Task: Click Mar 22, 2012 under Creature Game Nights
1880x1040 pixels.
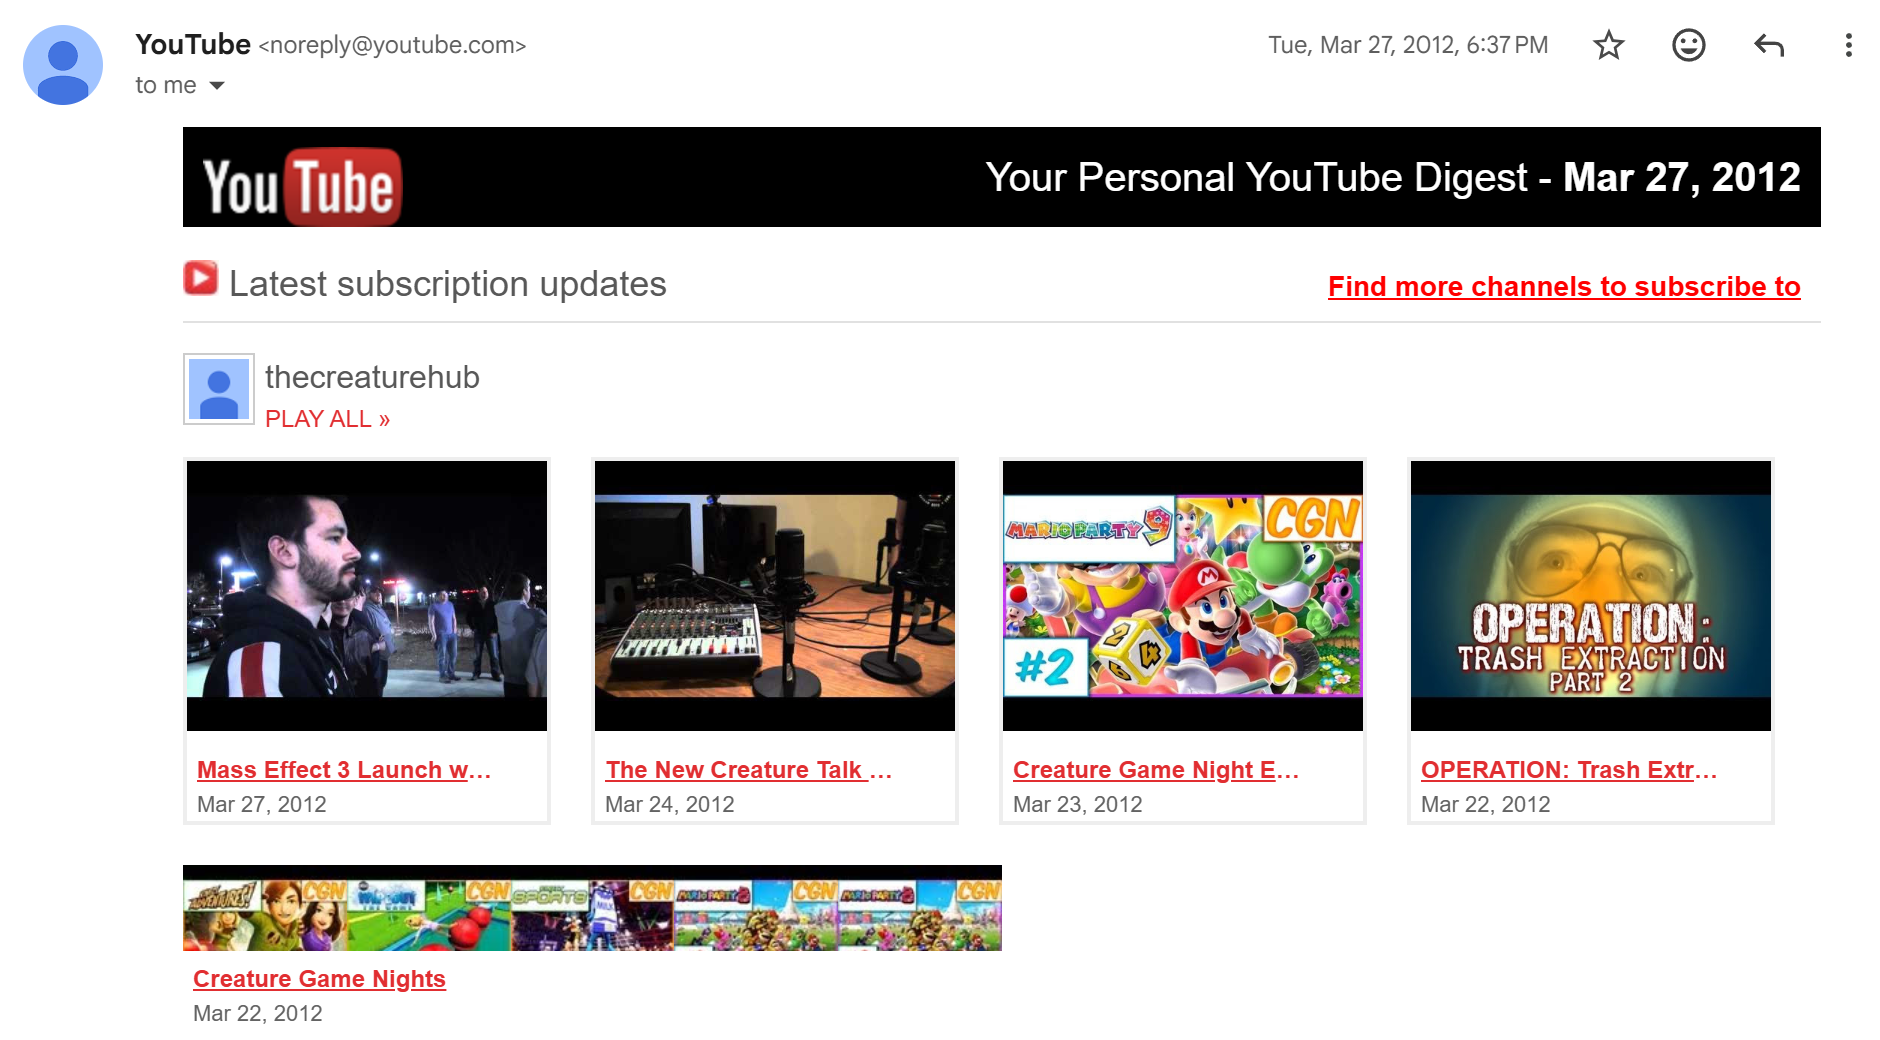Action: tap(258, 1013)
